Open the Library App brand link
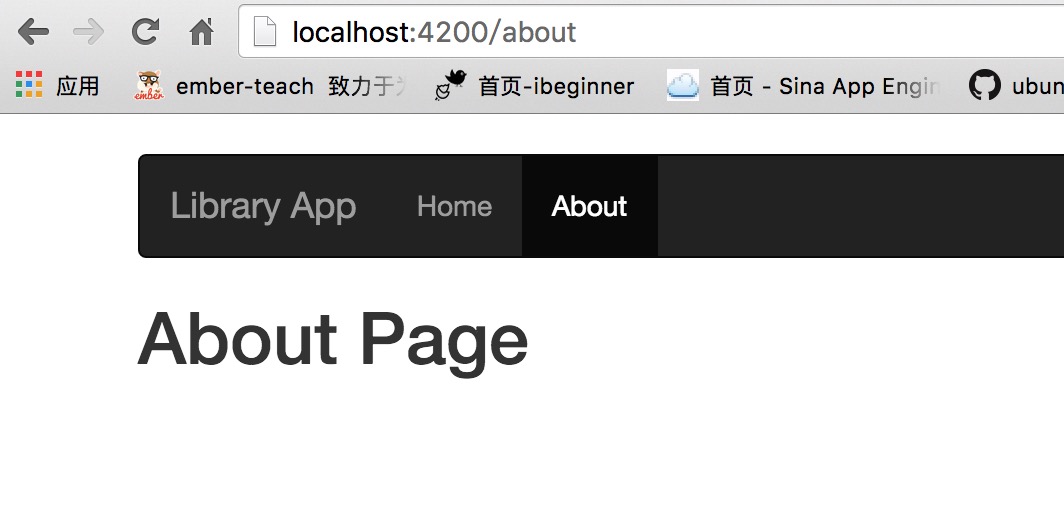Screen dimensions: 1064x526 pyautogui.click(x=263, y=206)
